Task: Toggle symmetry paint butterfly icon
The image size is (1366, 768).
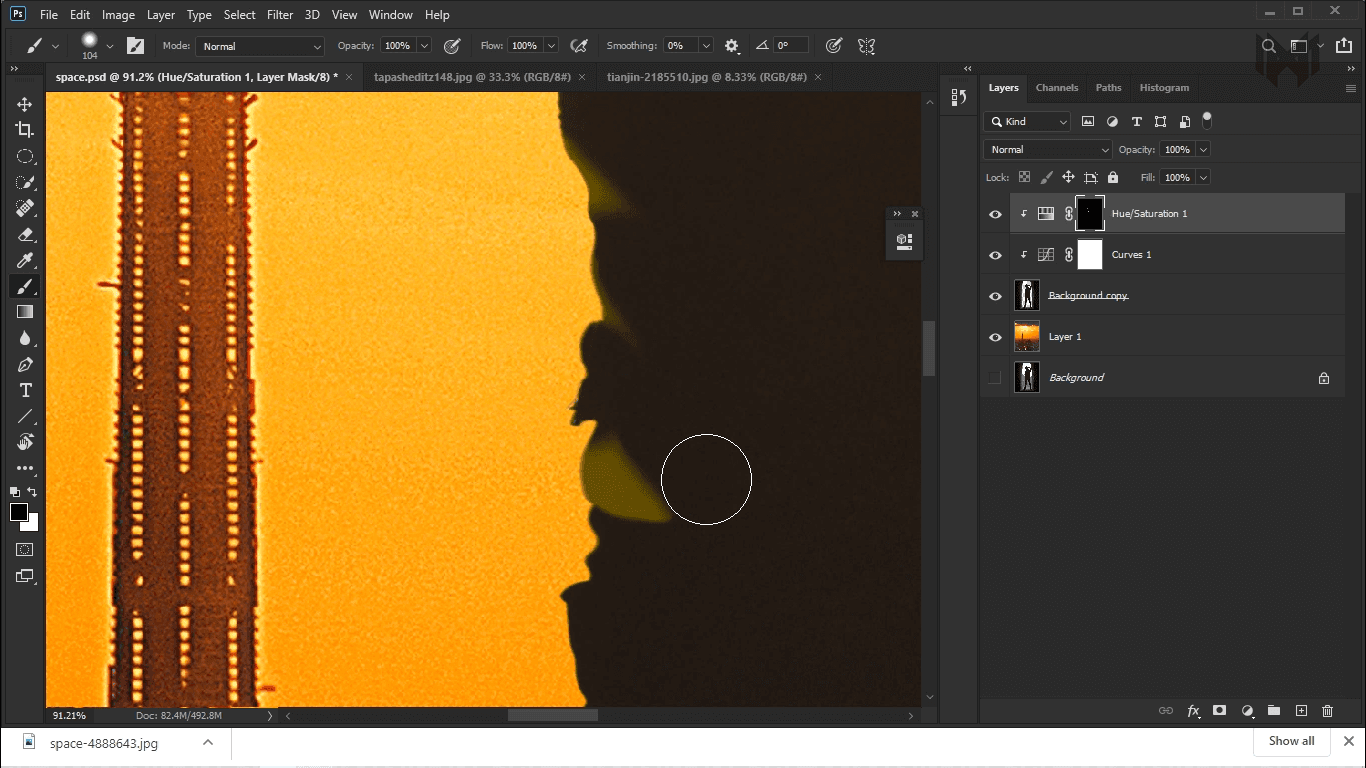Action: pyautogui.click(x=866, y=46)
